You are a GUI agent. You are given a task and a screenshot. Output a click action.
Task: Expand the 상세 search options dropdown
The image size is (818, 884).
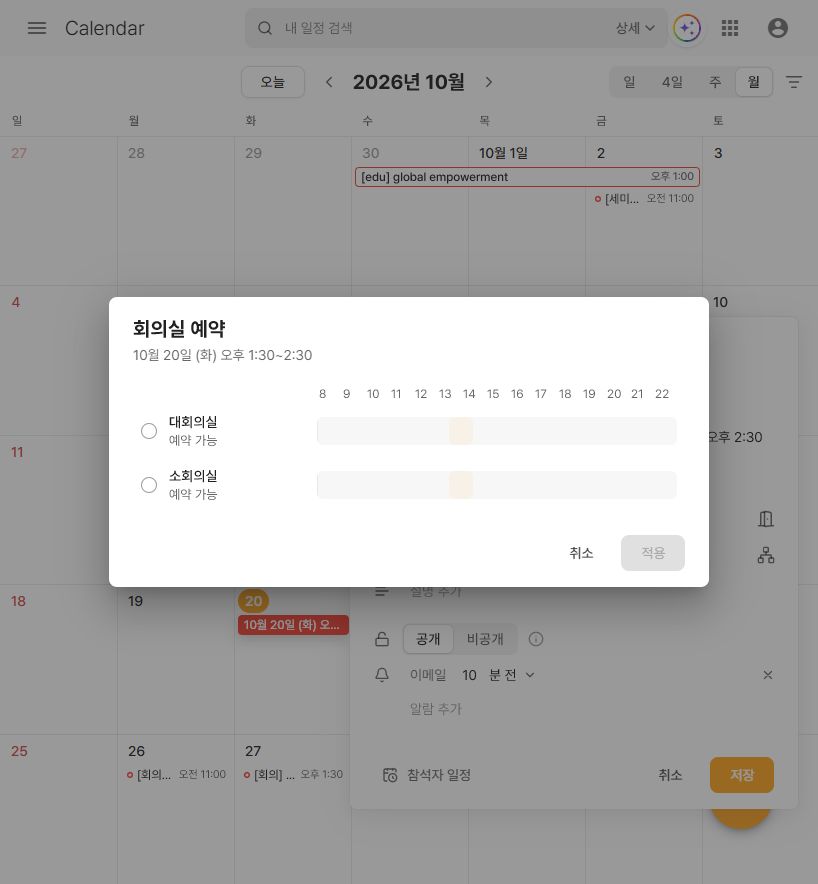(x=635, y=28)
